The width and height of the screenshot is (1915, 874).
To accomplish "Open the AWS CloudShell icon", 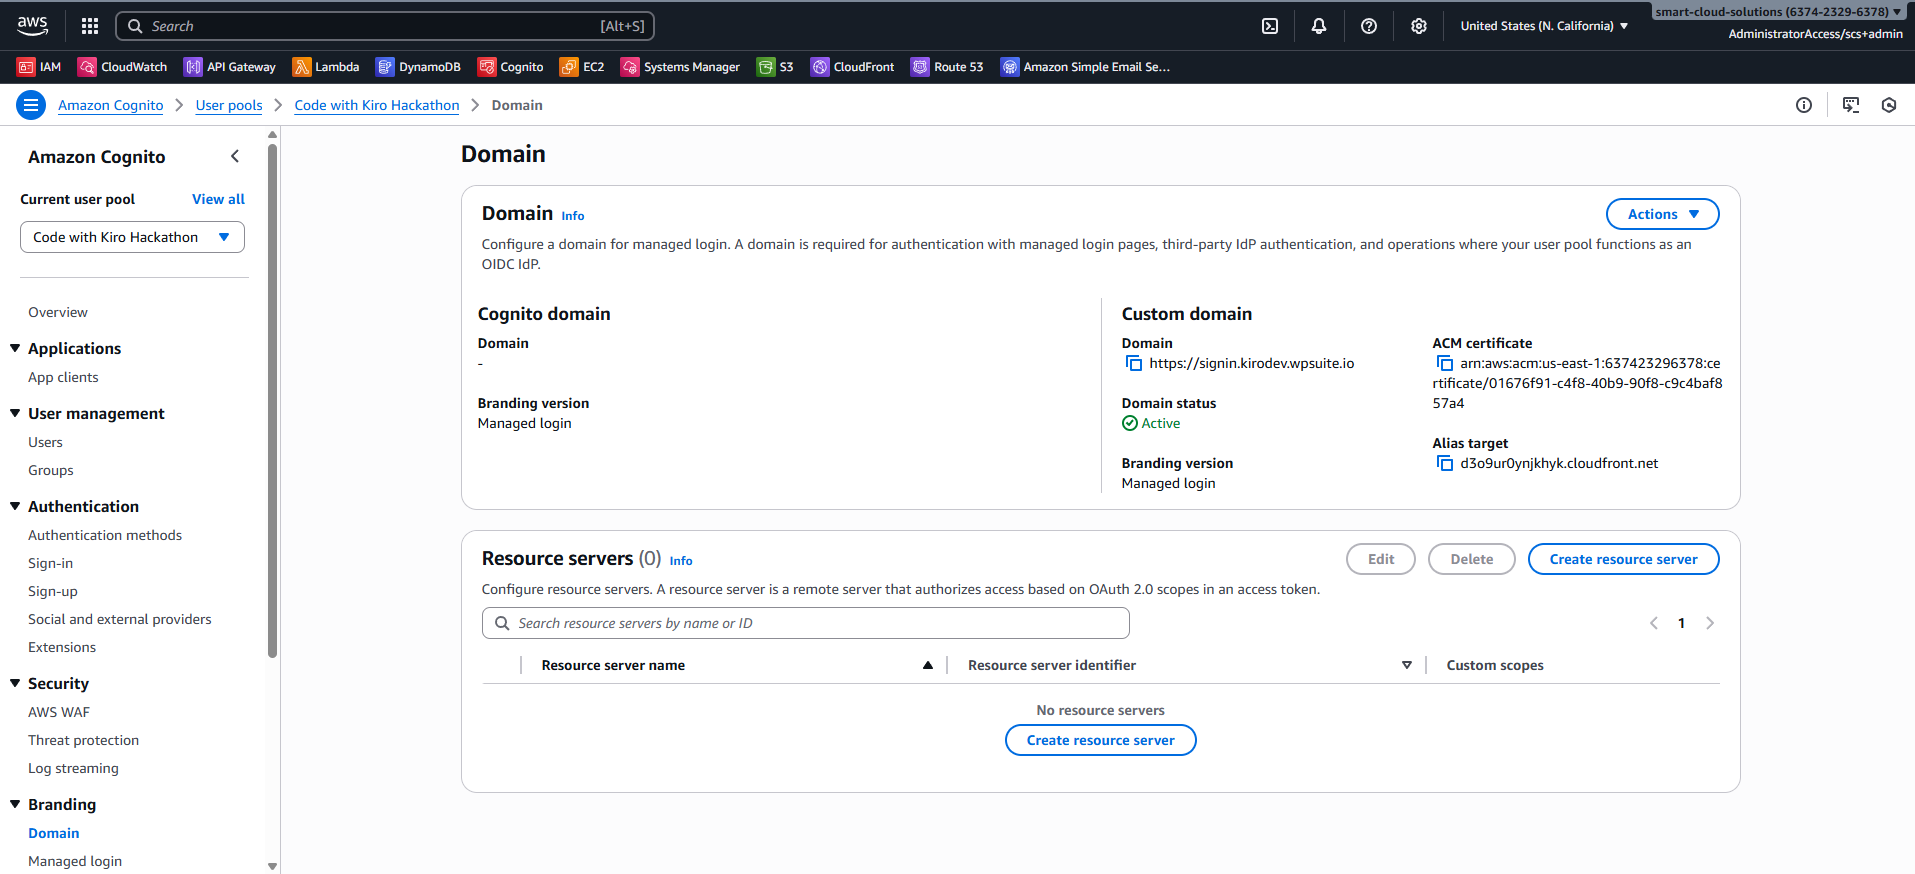I will 1270,26.
